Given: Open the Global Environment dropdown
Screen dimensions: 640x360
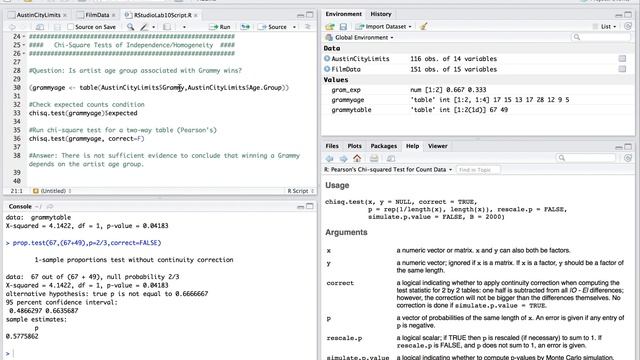Looking at the screenshot, I should 360,38.
